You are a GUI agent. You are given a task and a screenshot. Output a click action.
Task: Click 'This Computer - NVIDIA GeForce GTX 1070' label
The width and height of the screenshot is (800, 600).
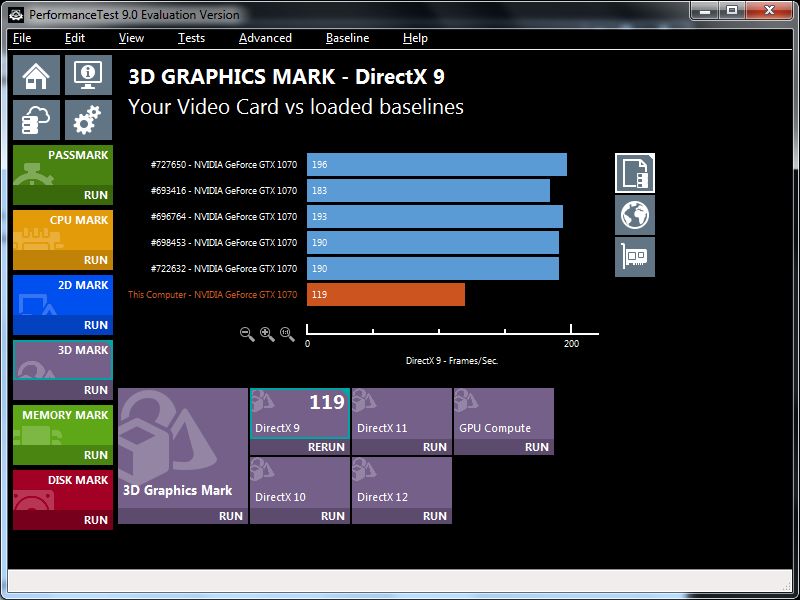(212, 295)
